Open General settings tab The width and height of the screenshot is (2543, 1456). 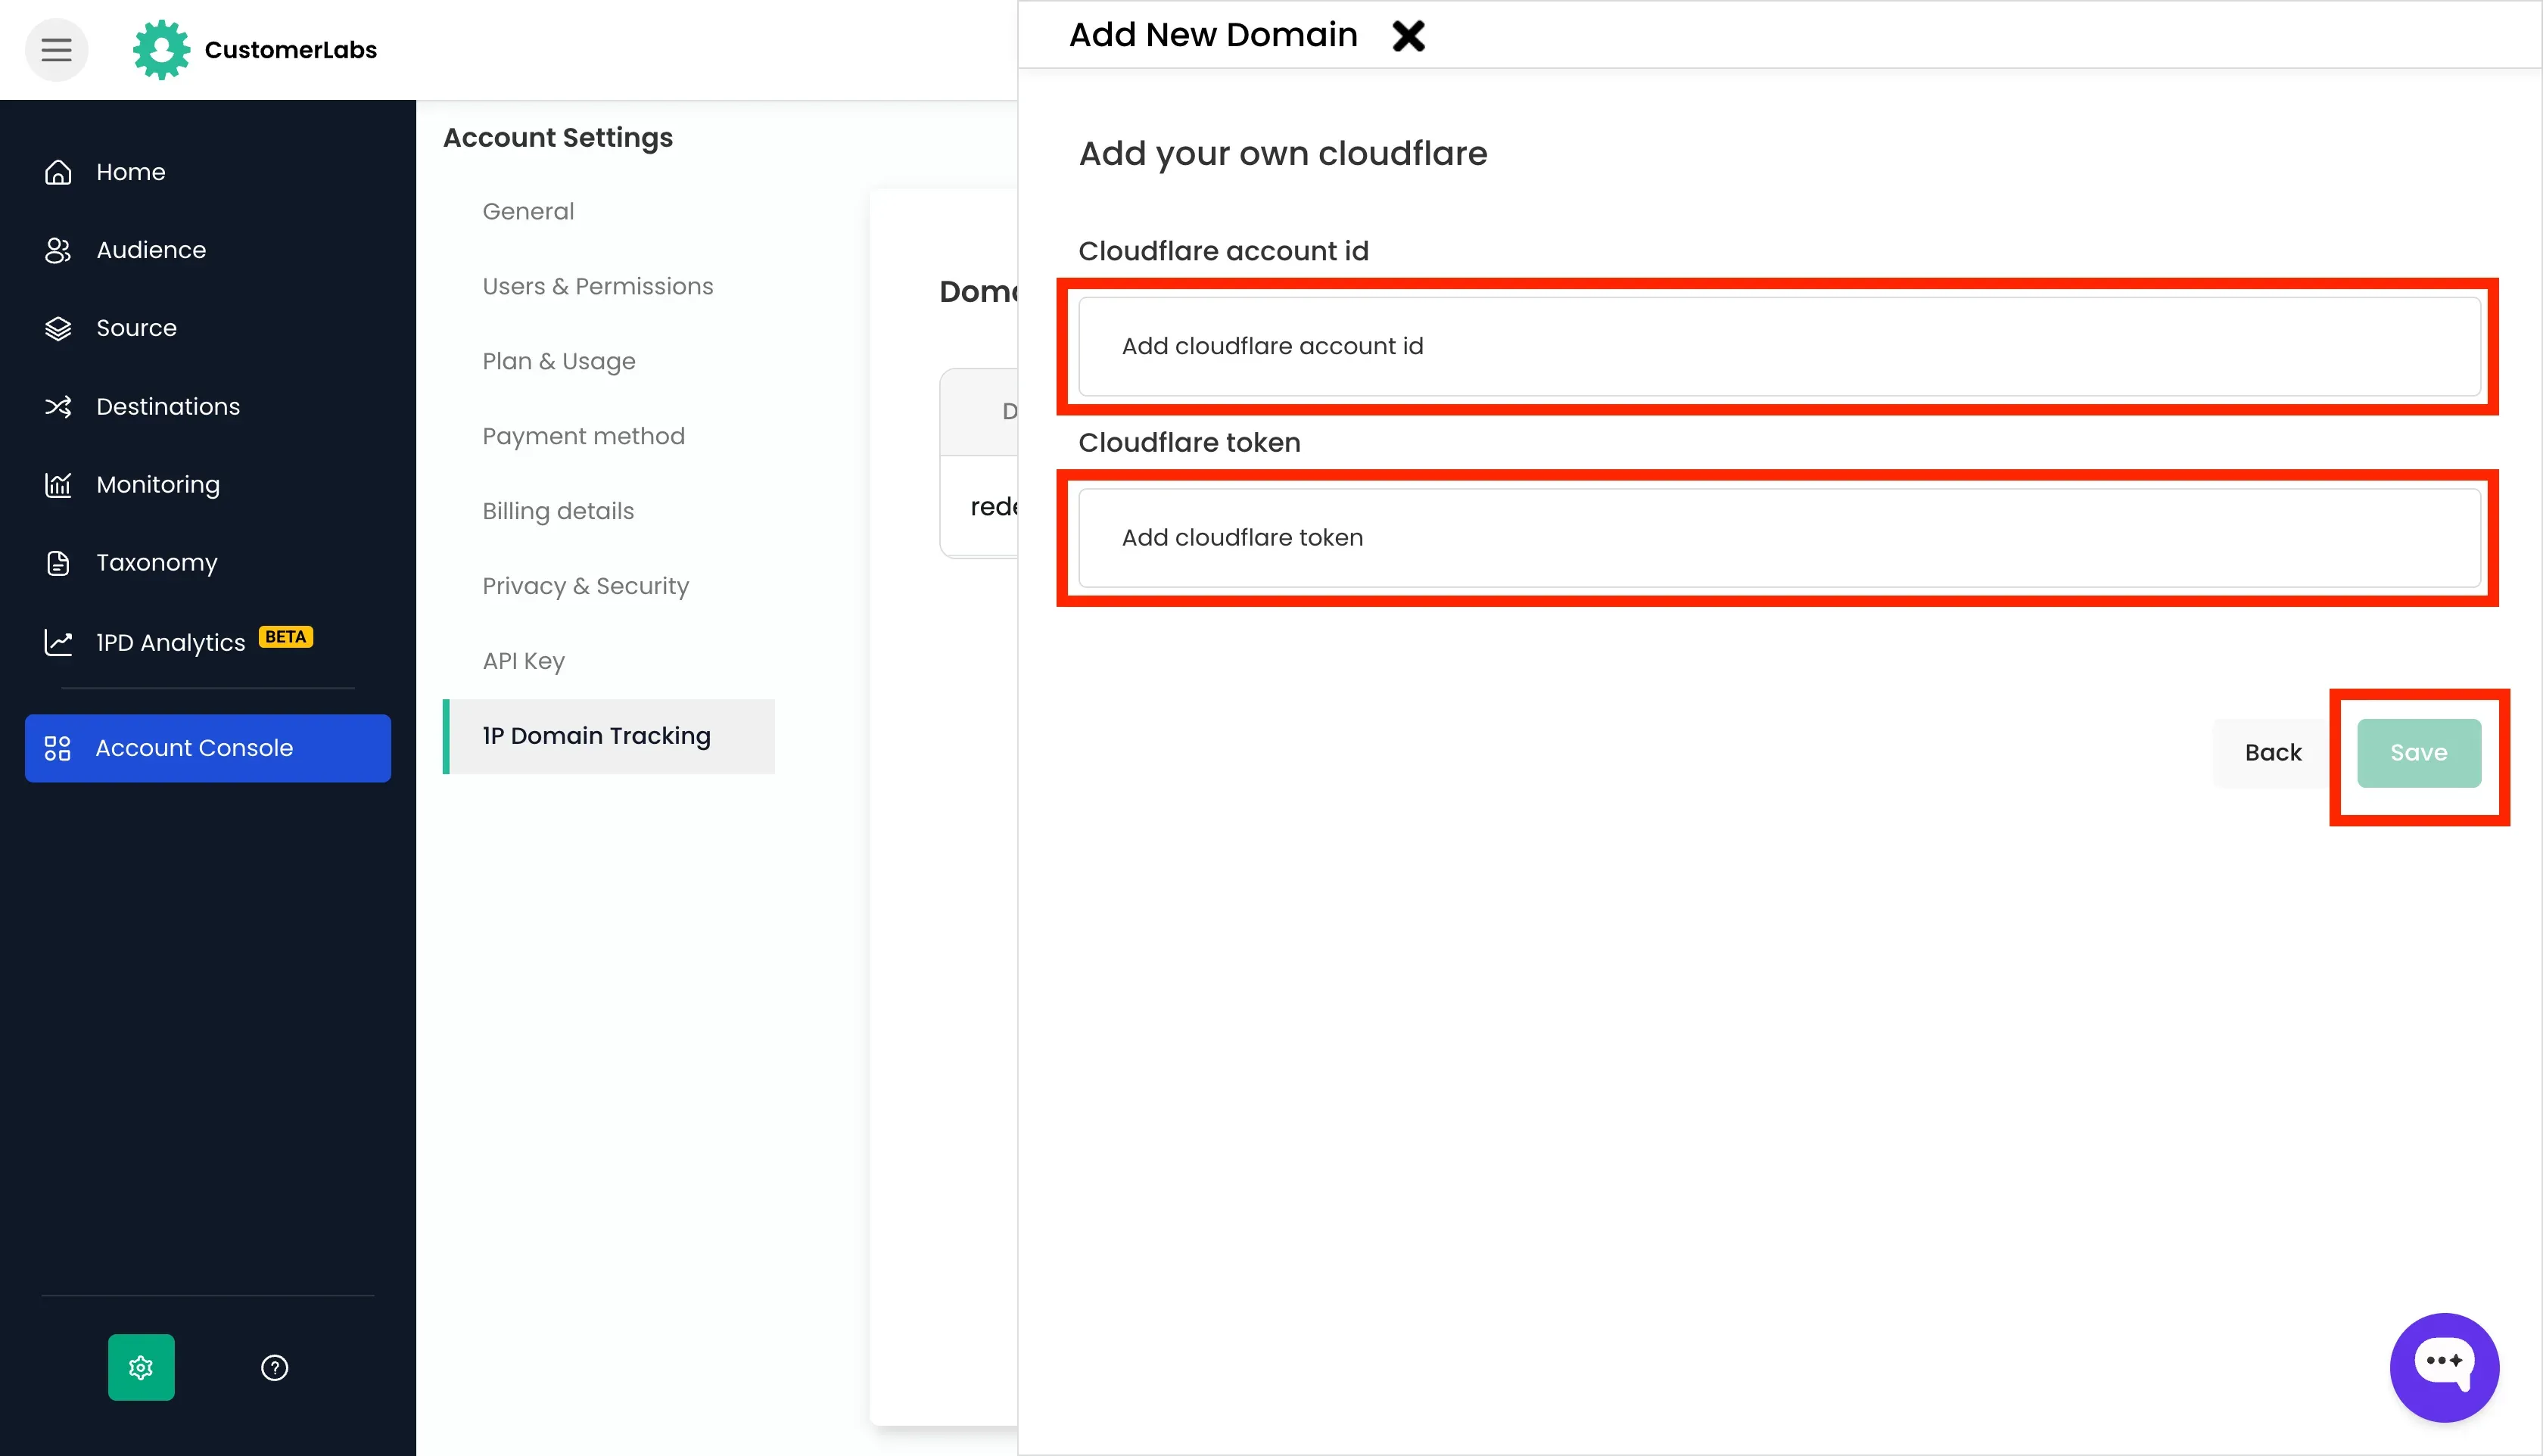tap(528, 211)
